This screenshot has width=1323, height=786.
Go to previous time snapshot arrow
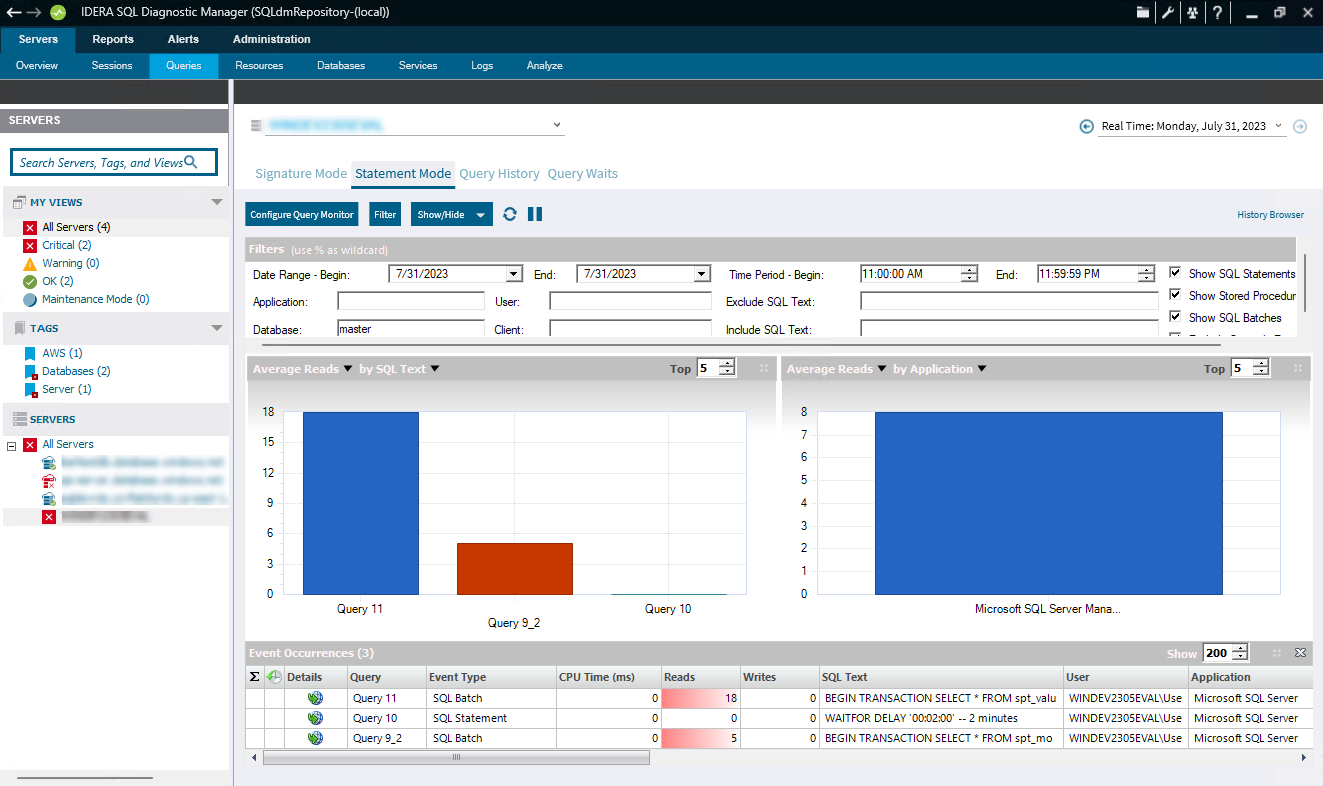click(1087, 127)
